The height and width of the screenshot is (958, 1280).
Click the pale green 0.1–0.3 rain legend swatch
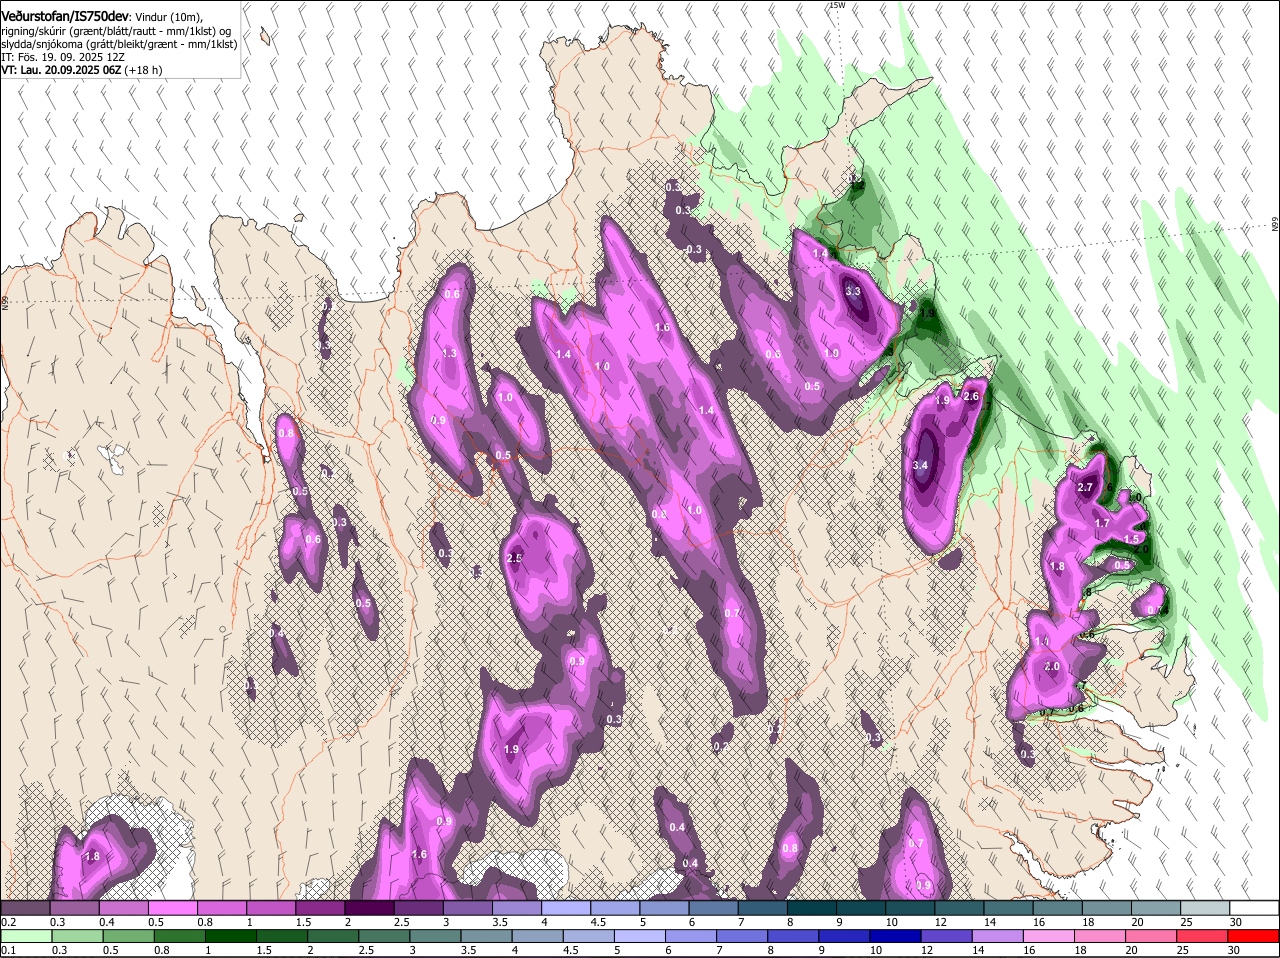click(27, 936)
